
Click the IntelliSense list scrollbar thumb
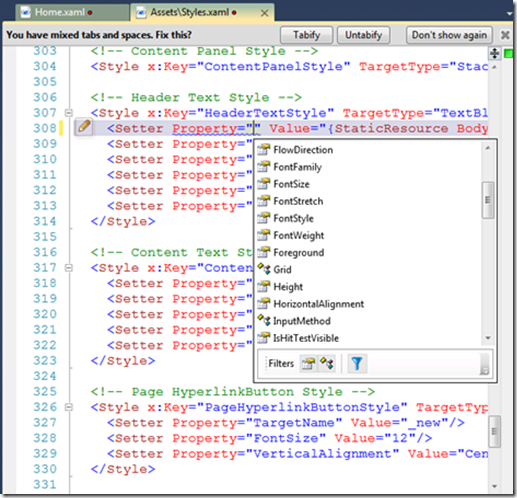[488, 200]
